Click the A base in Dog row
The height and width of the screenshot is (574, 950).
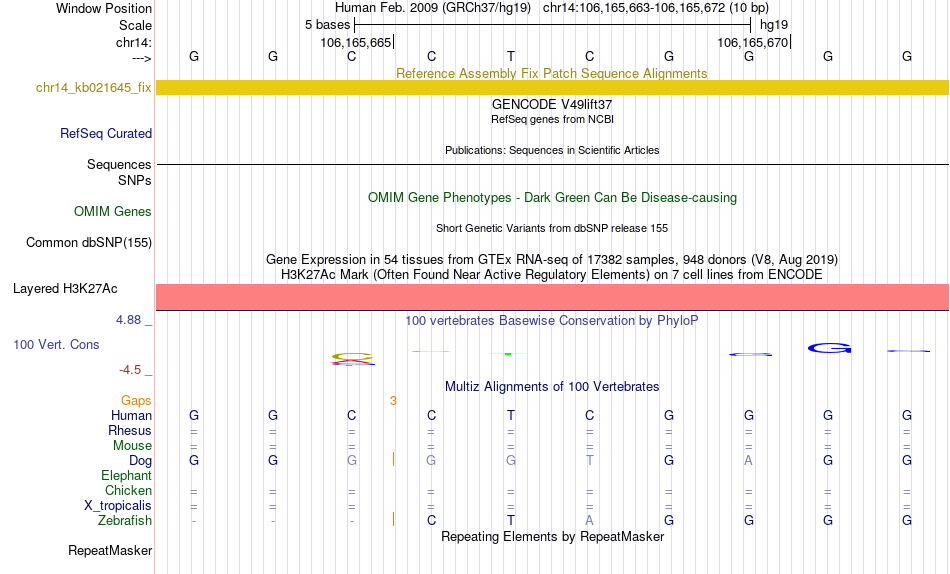748,460
